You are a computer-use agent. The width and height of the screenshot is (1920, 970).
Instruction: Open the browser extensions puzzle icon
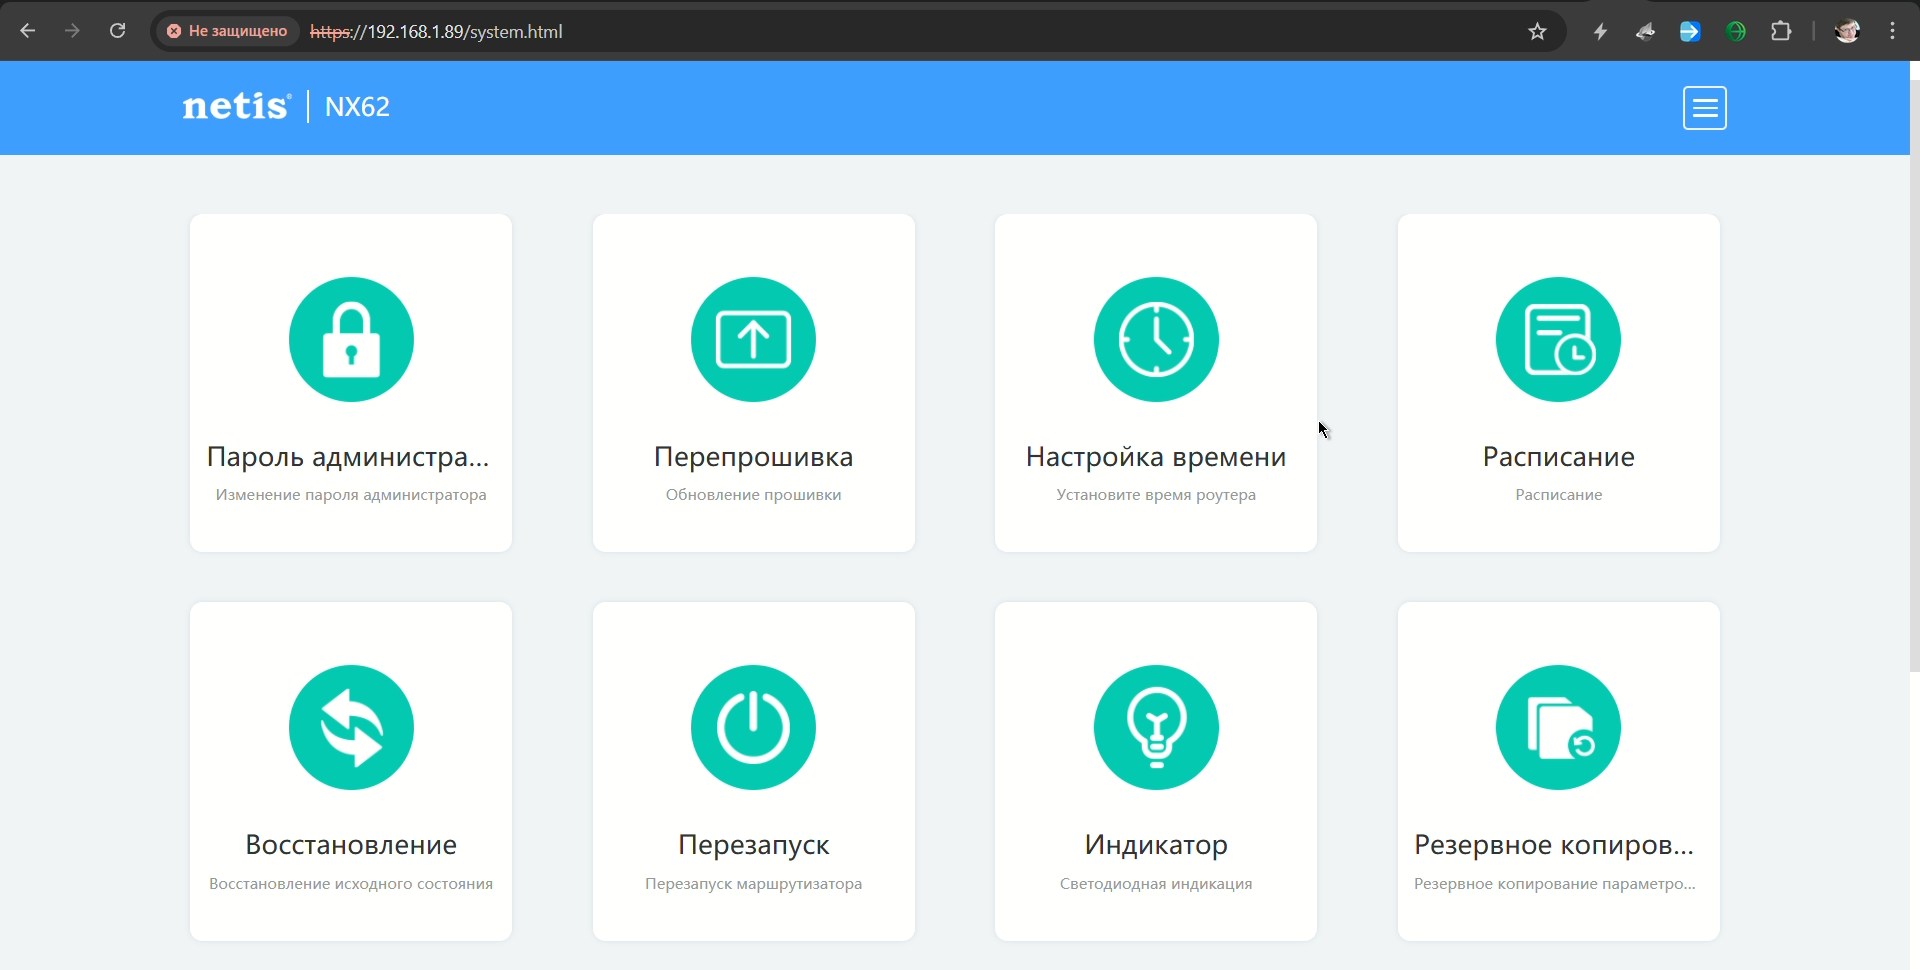coord(1781,32)
